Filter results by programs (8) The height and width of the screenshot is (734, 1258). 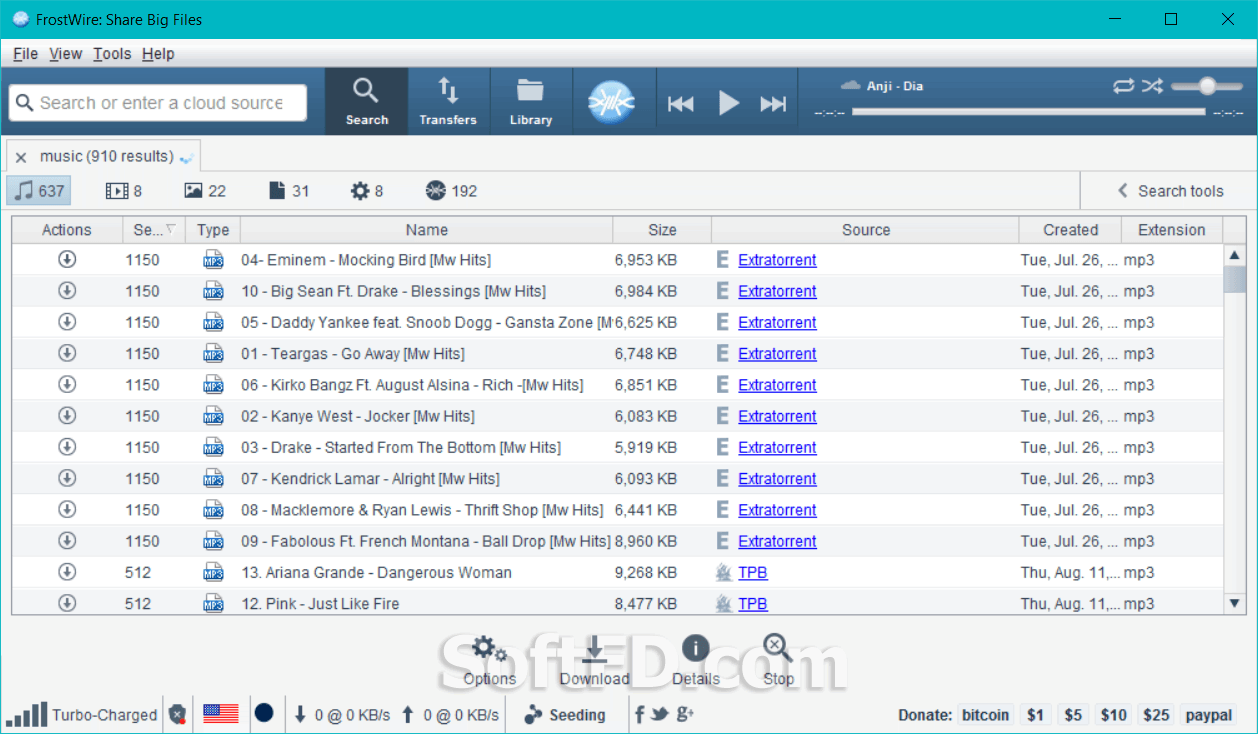coord(367,191)
